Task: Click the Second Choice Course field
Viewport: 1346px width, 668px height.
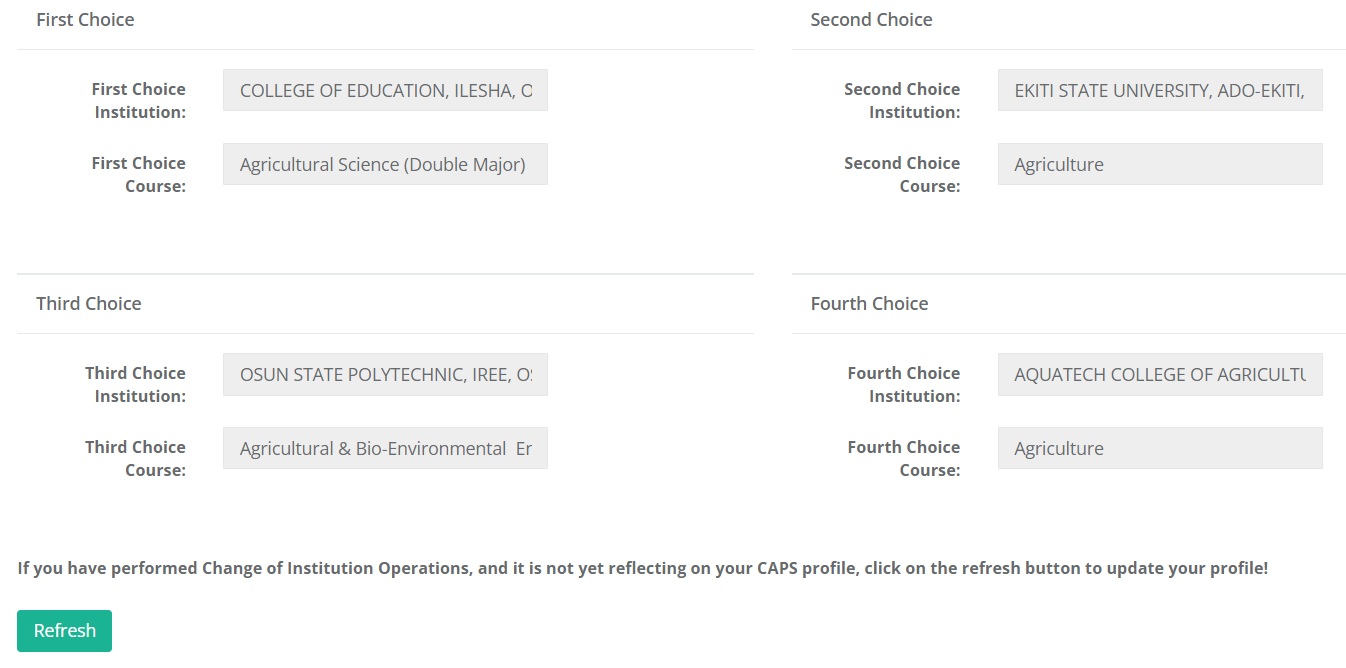Action: (x=1159, y=164)
